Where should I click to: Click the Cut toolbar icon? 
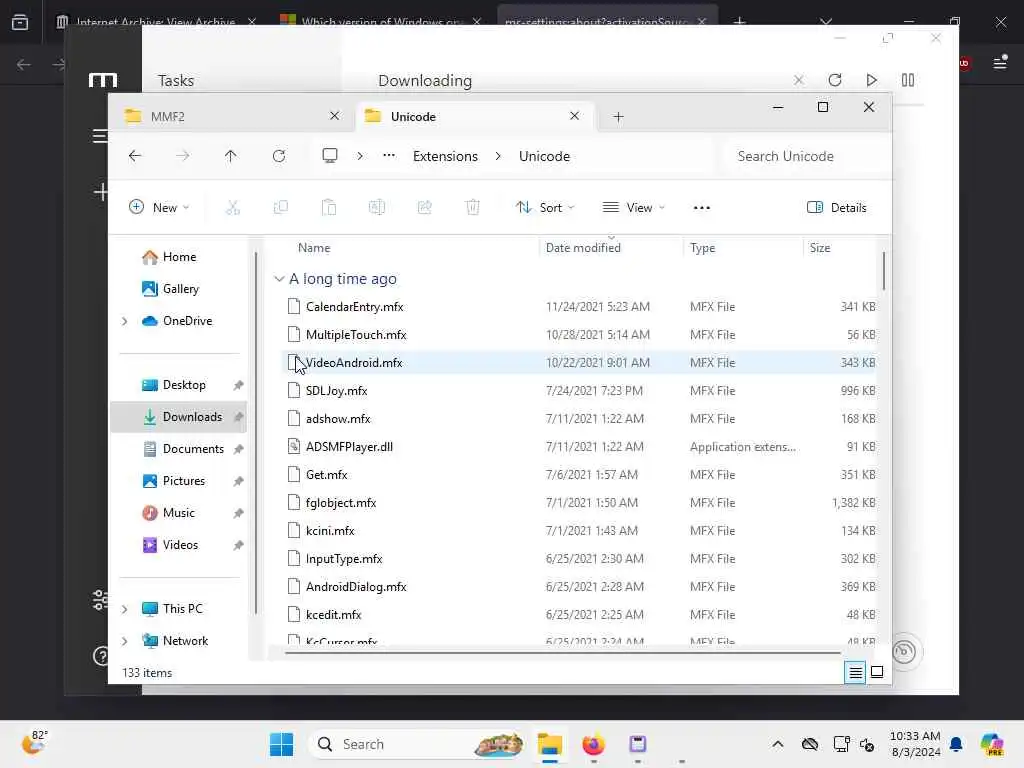coord(232,208)
